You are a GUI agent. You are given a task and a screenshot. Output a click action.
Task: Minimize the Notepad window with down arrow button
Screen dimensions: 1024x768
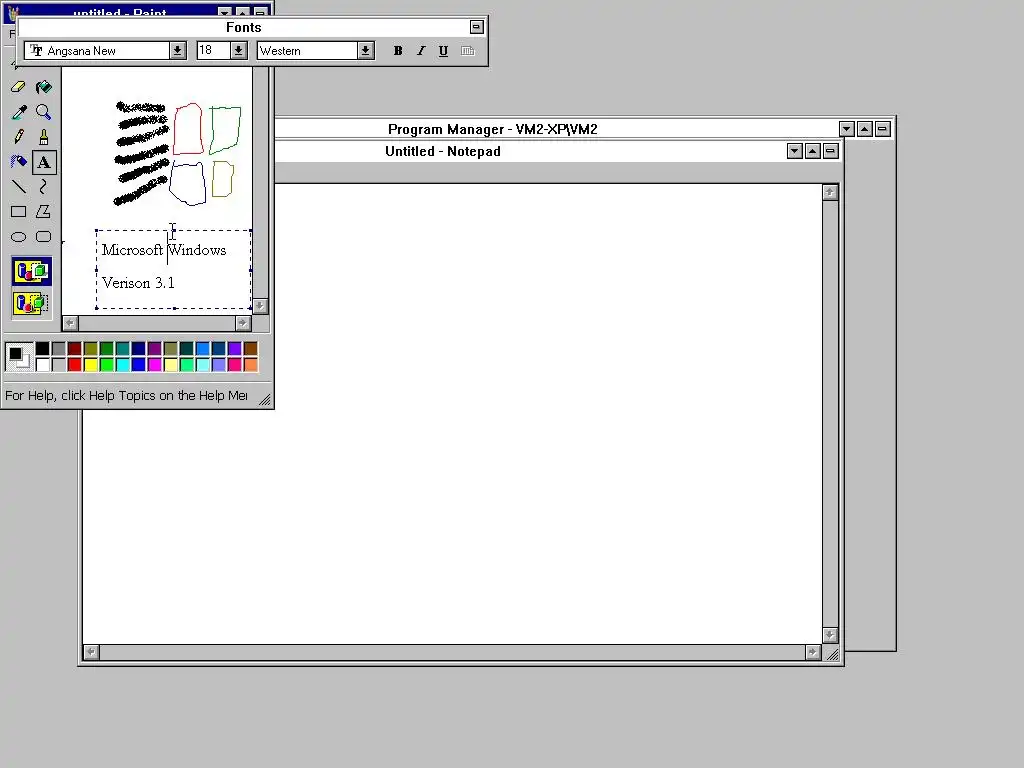tap(795, 152)
